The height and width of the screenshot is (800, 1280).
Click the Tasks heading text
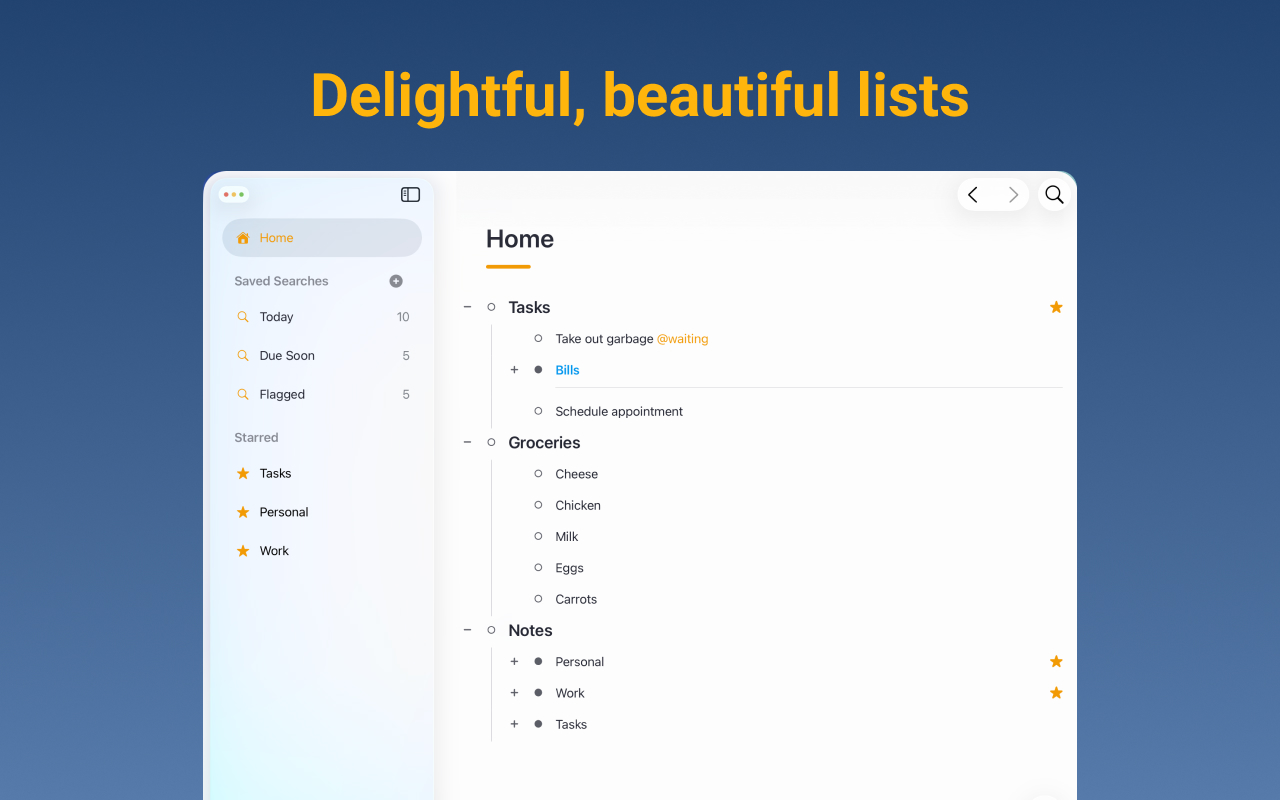529,307
